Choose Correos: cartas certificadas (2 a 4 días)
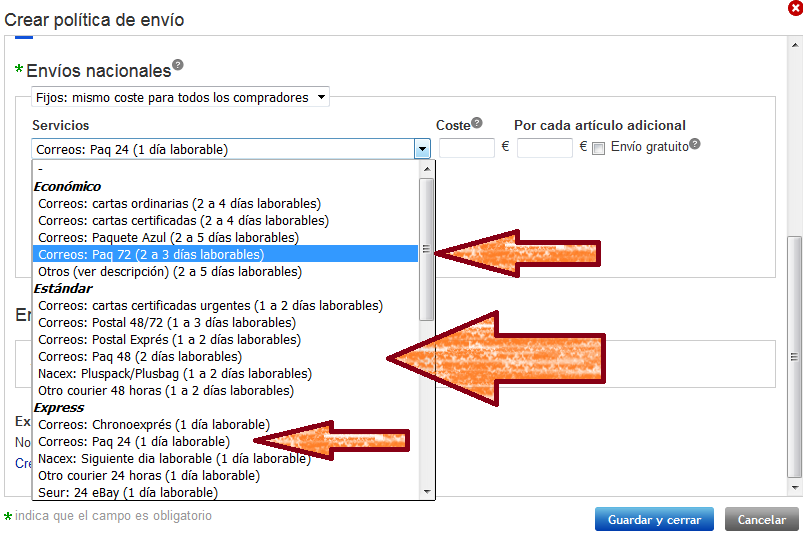This screenshot has height=535, width=803. (x=225, y=221)
